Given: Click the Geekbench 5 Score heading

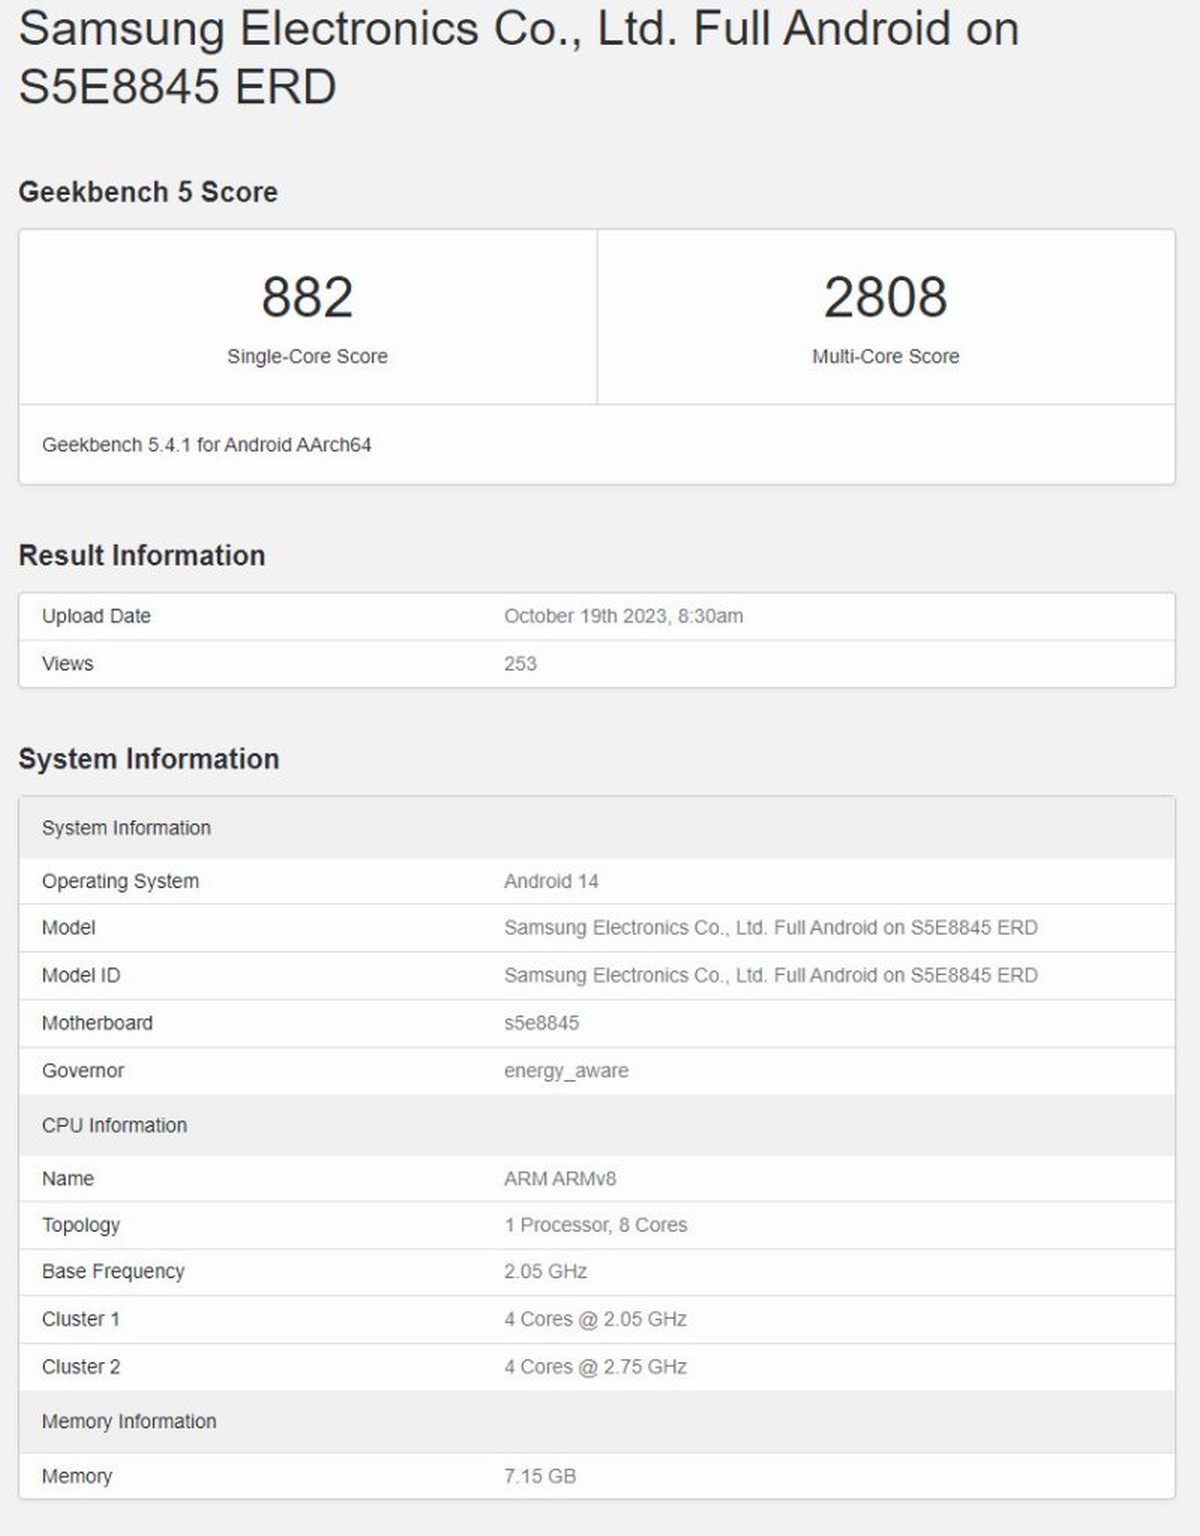Looking at the screenshot, I should click(x=148, y=192).
